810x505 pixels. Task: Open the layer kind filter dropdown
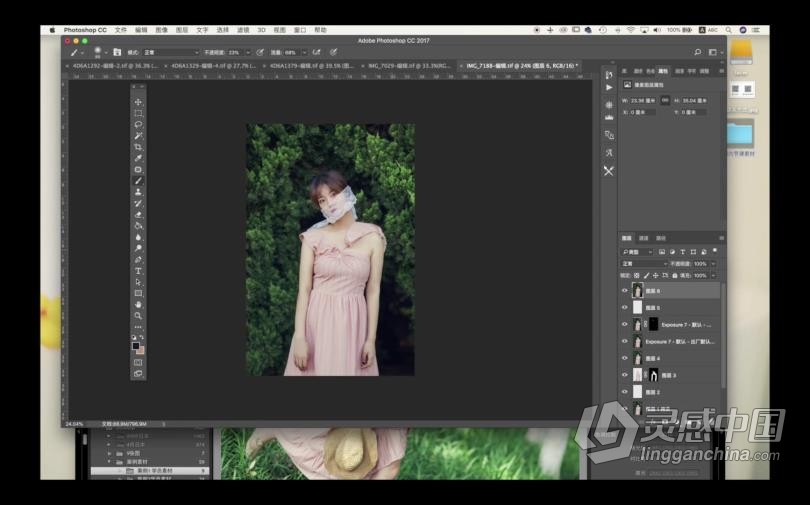(637, 252)
